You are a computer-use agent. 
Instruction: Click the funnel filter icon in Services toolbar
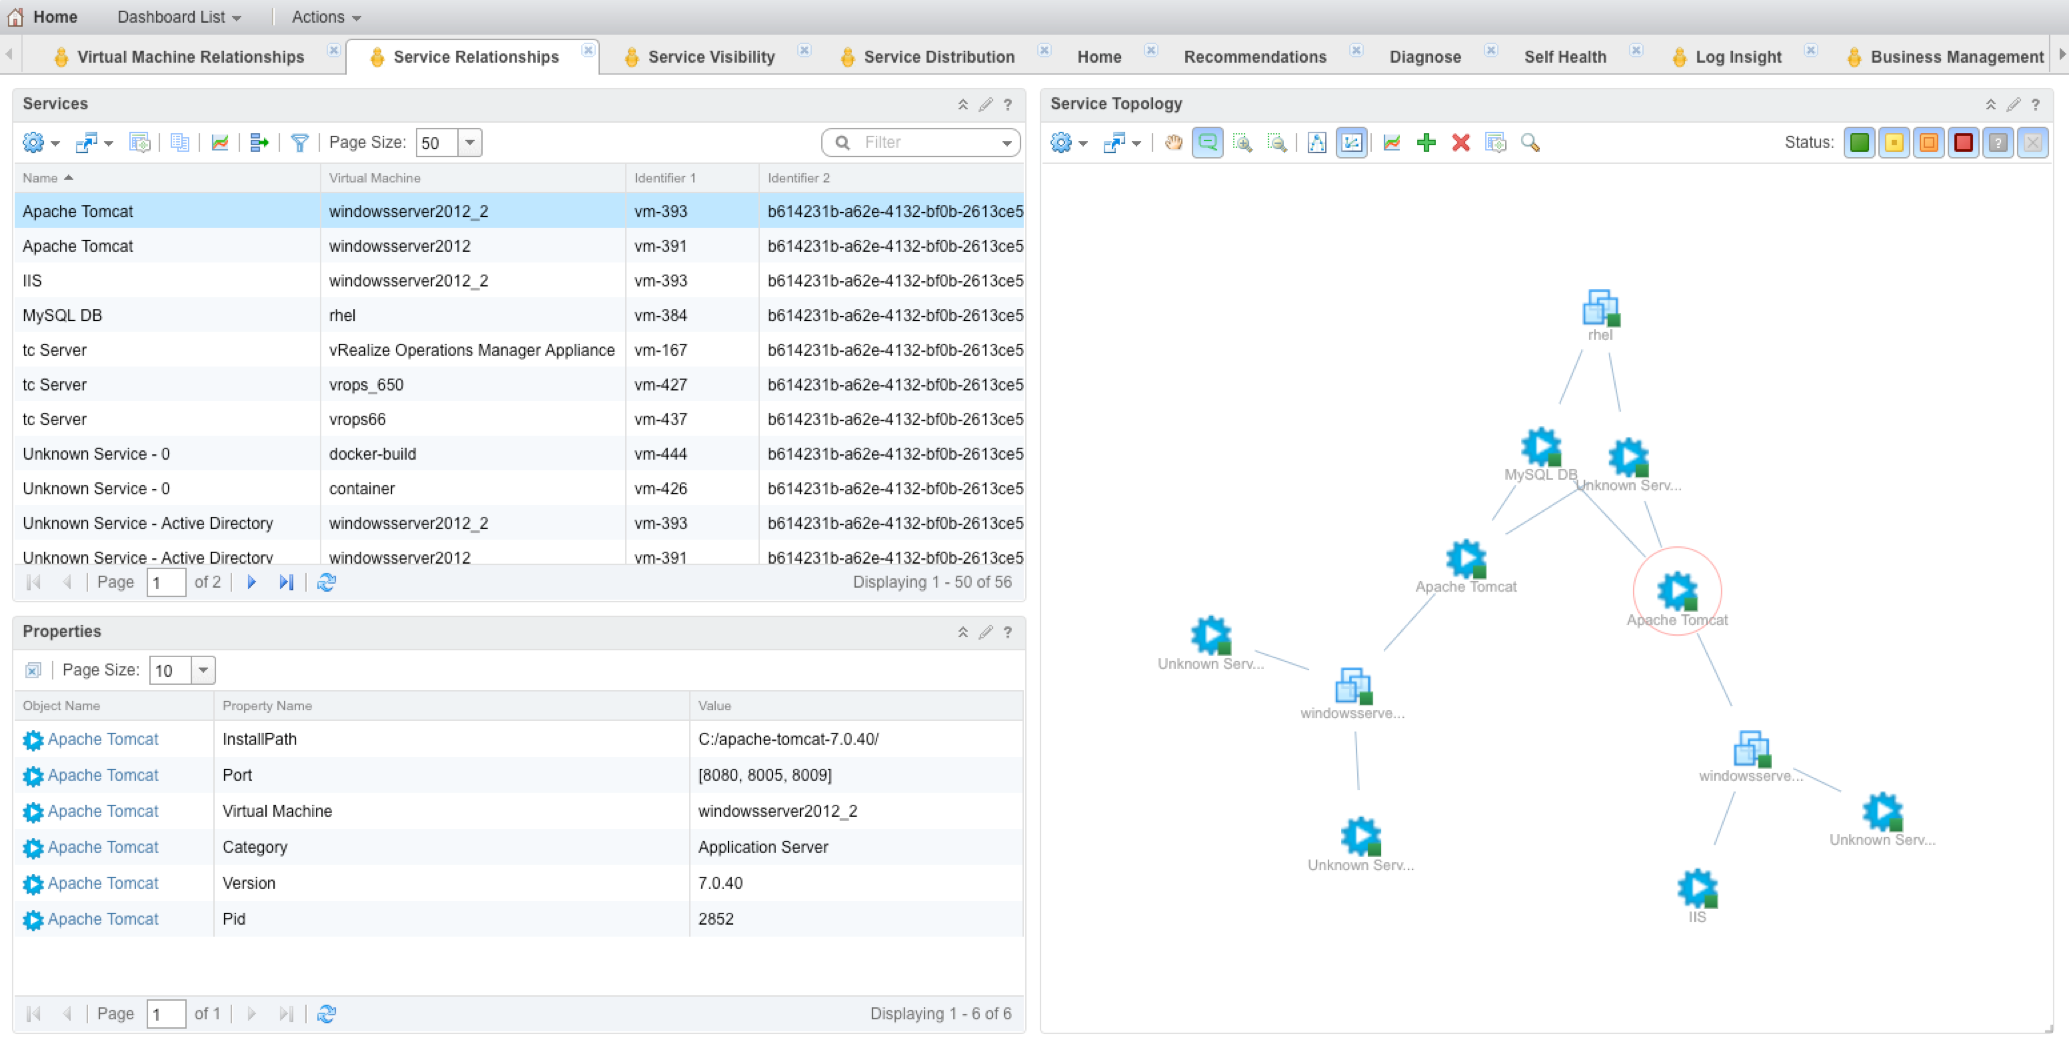pyautogui.click(x=299, y=143)
